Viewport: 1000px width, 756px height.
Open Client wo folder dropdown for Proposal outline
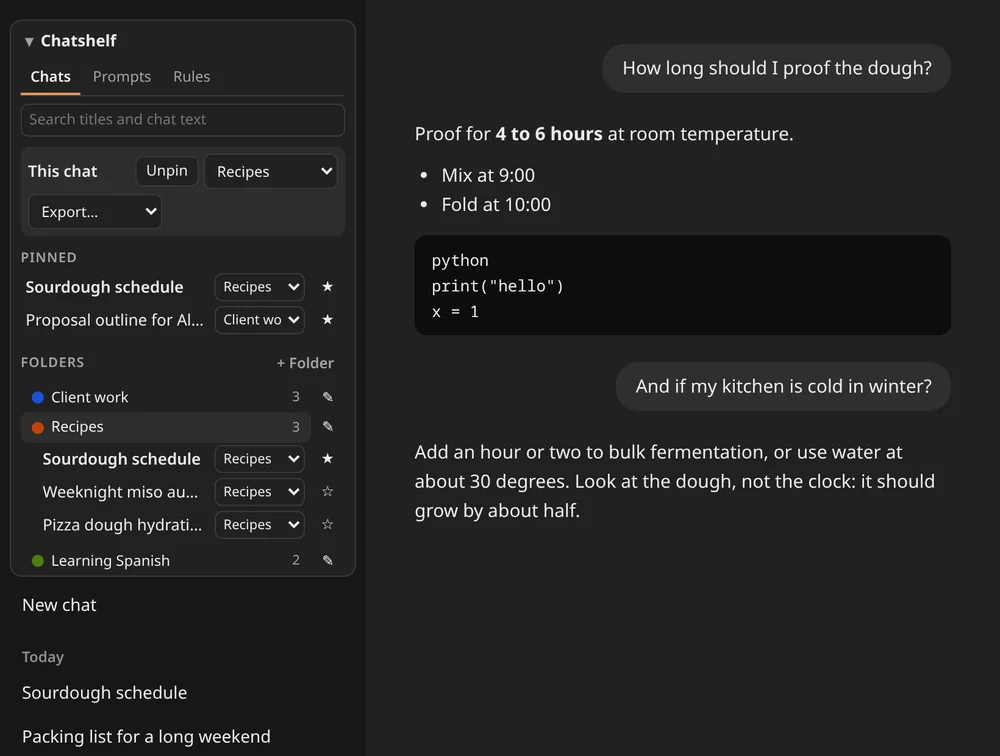pos(260,320)
